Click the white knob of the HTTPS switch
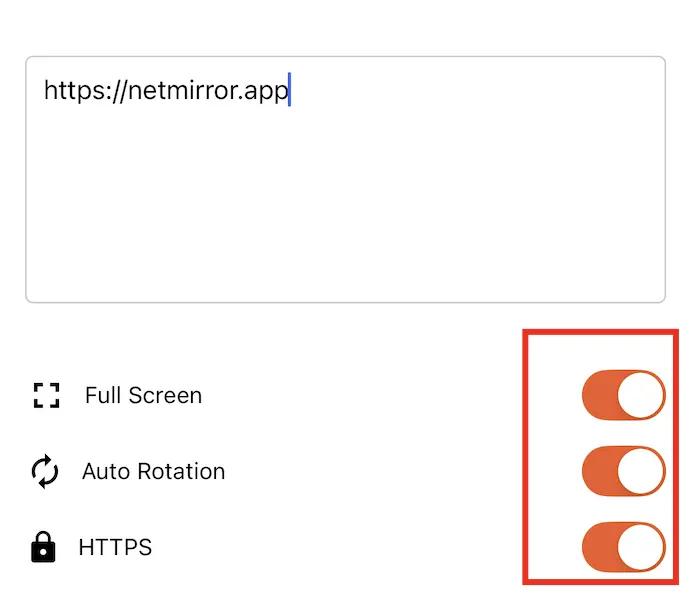Viewport: 680px width, 604px height. pyautogui.click(x=641, y=547)
